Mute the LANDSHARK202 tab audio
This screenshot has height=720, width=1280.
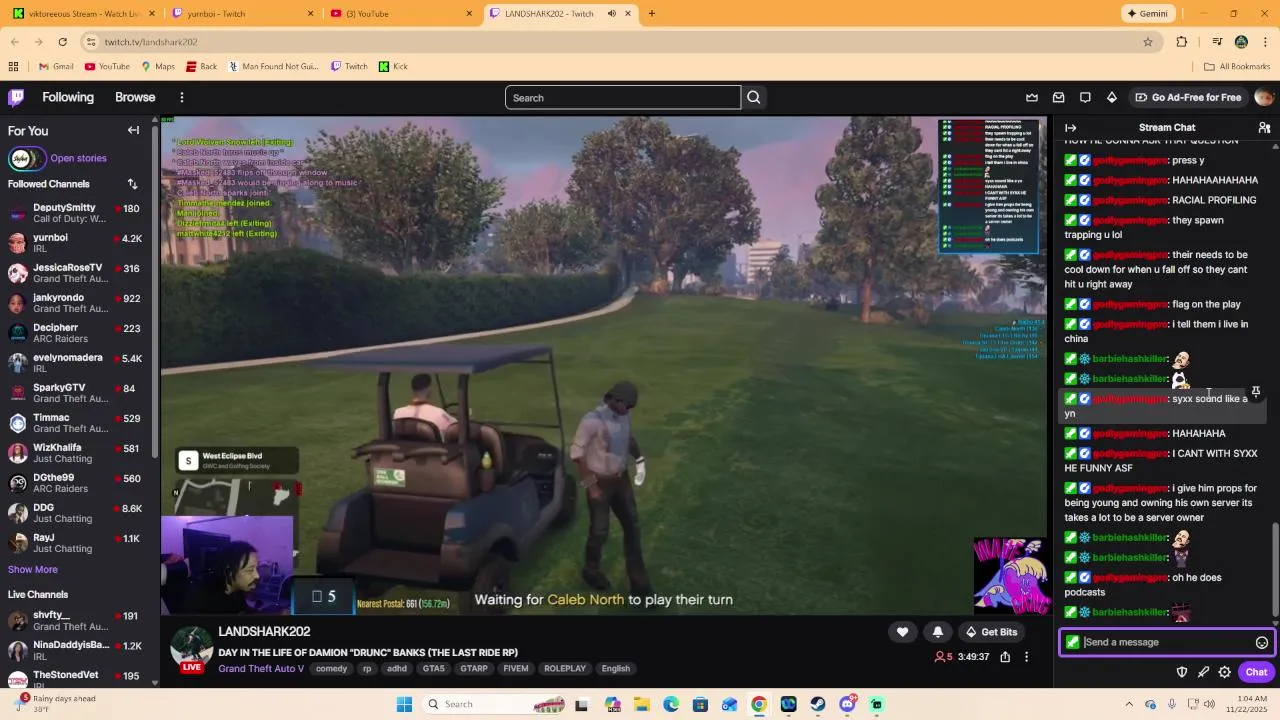pos(612,13)
